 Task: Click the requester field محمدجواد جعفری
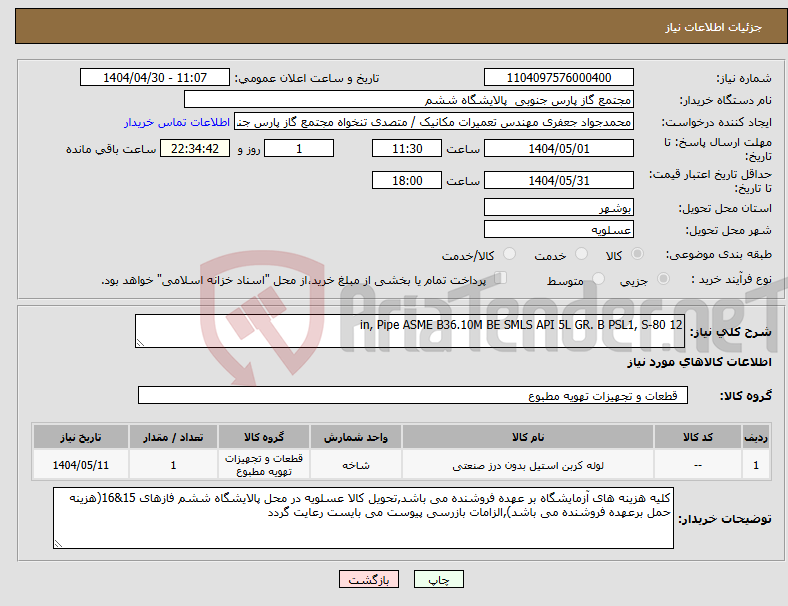tap(434, 122)
